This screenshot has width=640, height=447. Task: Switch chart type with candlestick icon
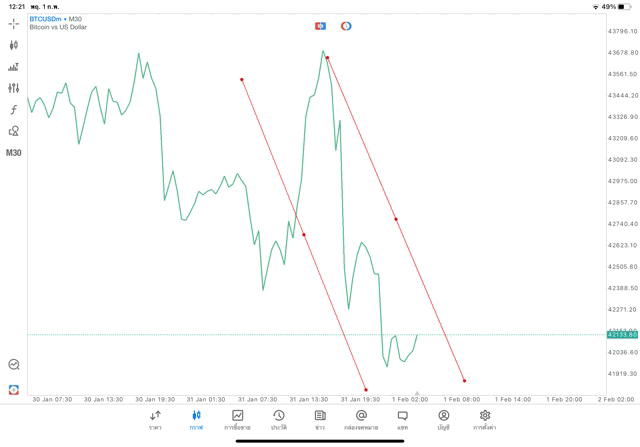coord(14,45)
